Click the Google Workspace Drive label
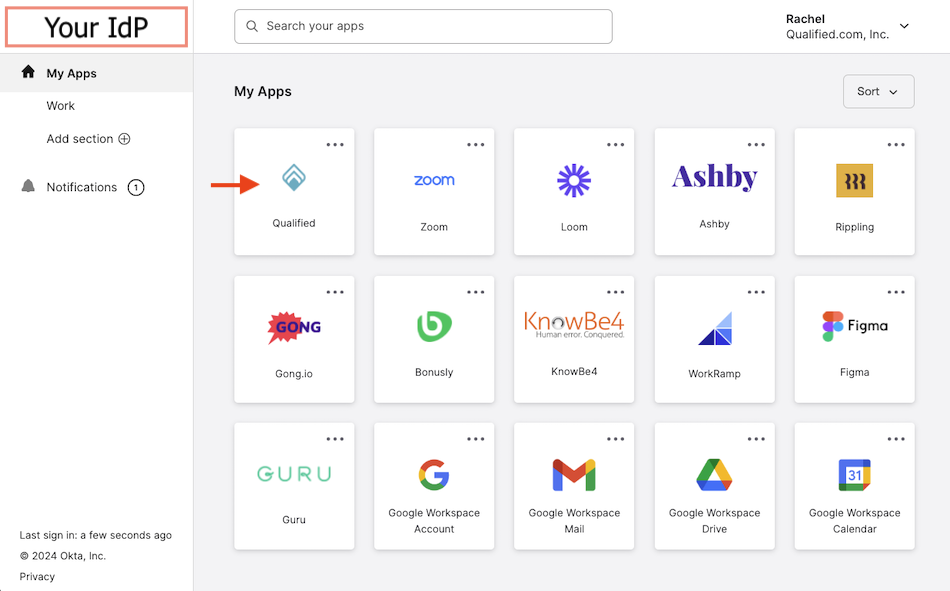 [714, 521]
